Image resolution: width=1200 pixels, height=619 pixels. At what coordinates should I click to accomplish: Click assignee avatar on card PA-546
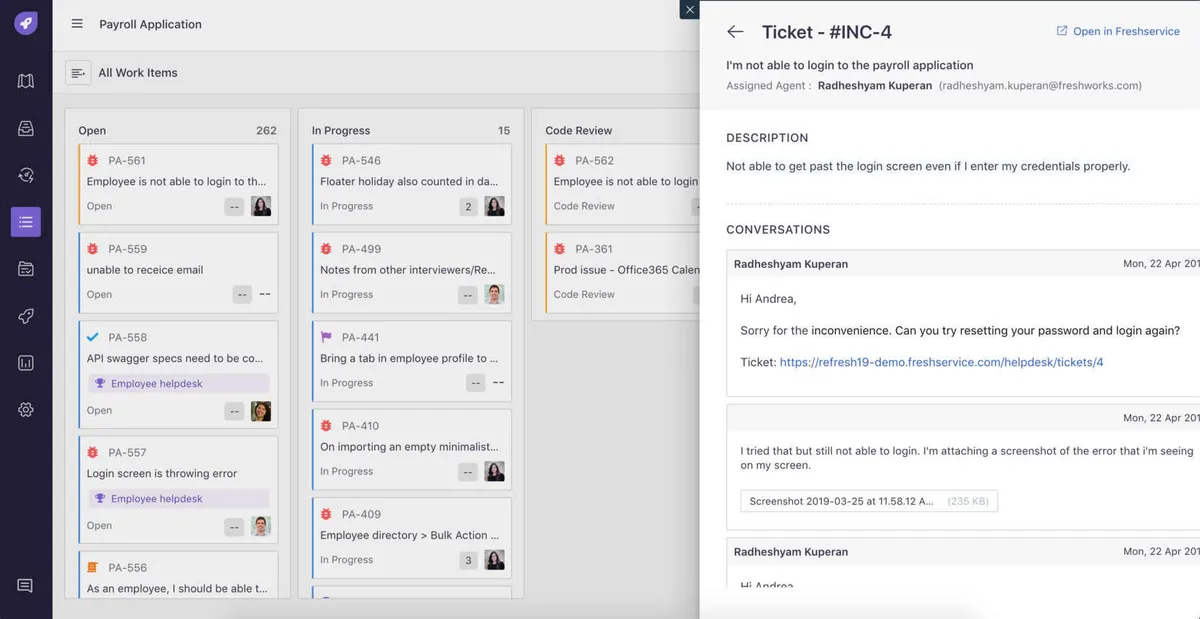(x=494, y=206)
